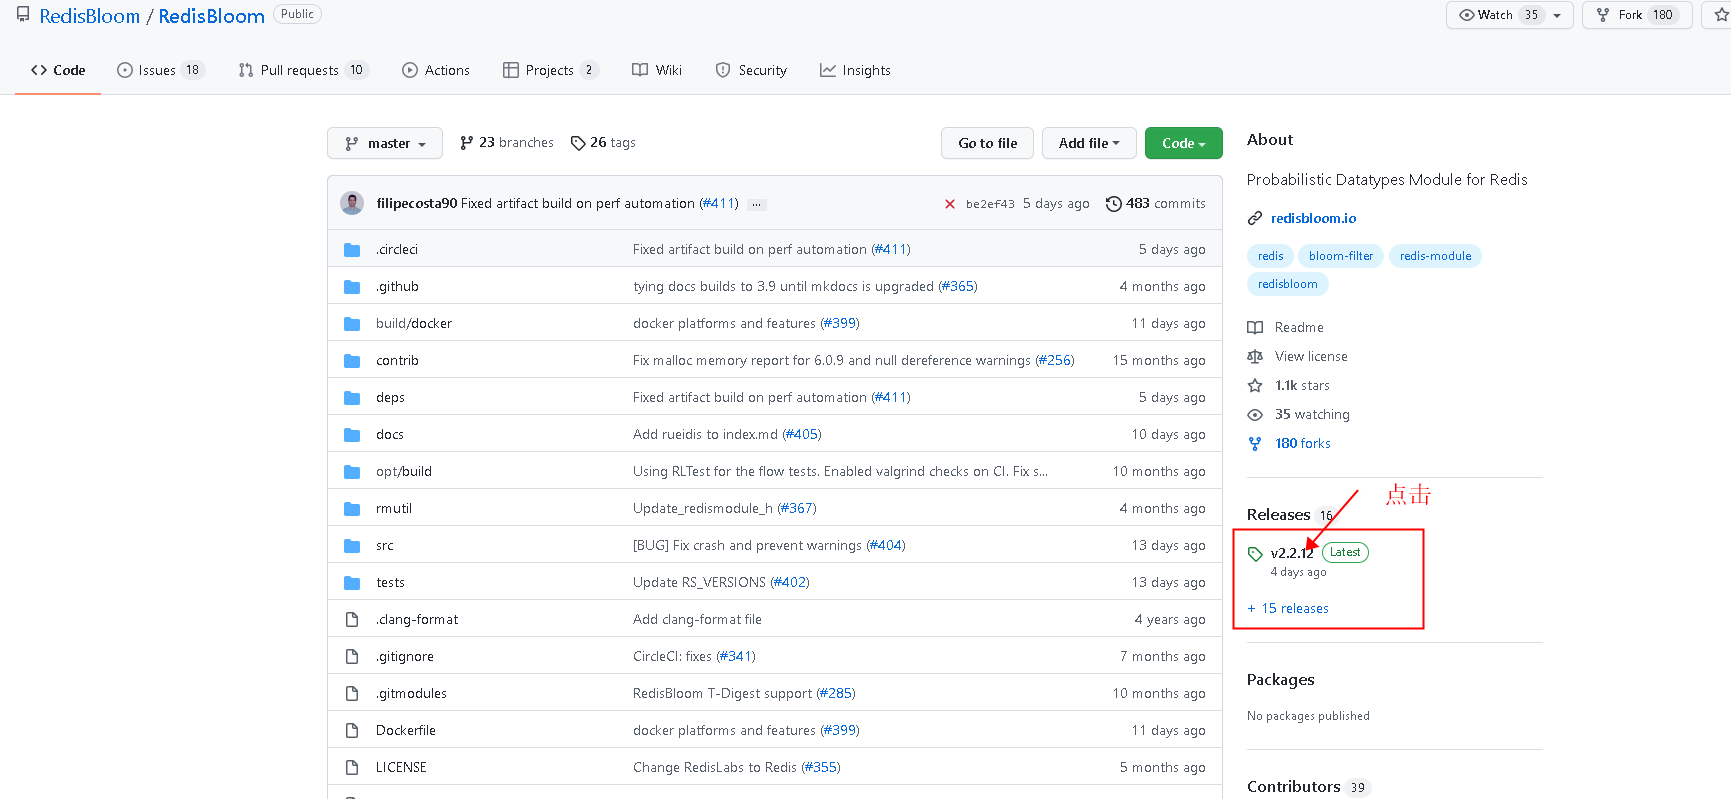
Task: Click the tests folder icon
Action: (352, 583)
